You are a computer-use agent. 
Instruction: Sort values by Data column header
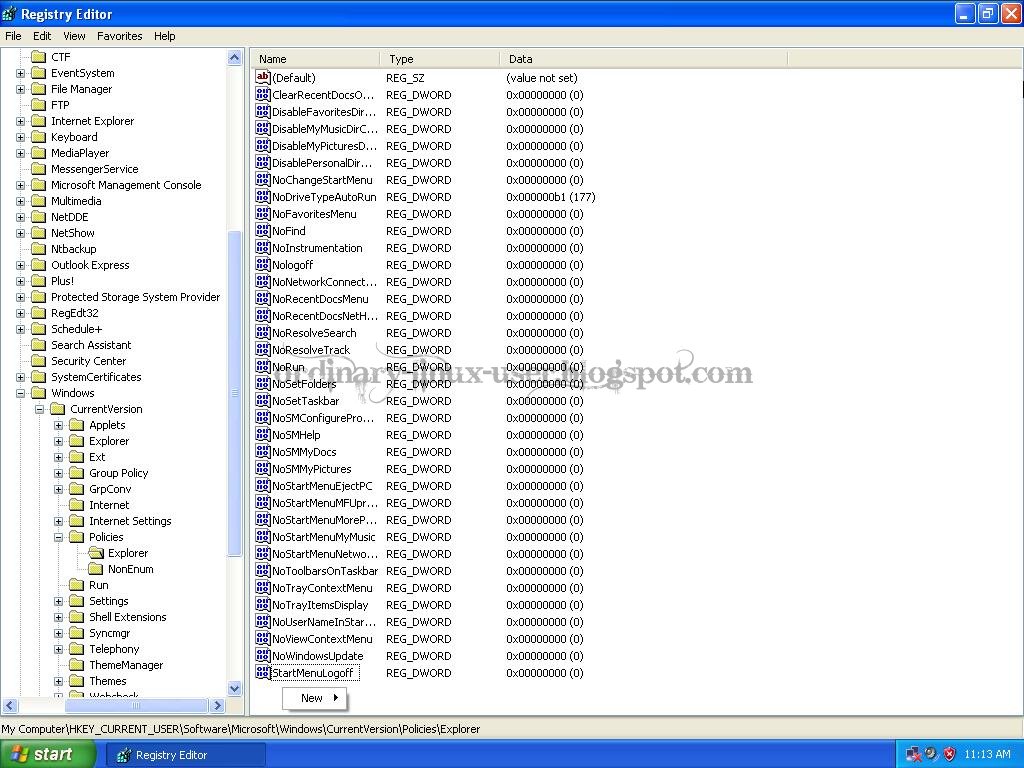(643, 59)
